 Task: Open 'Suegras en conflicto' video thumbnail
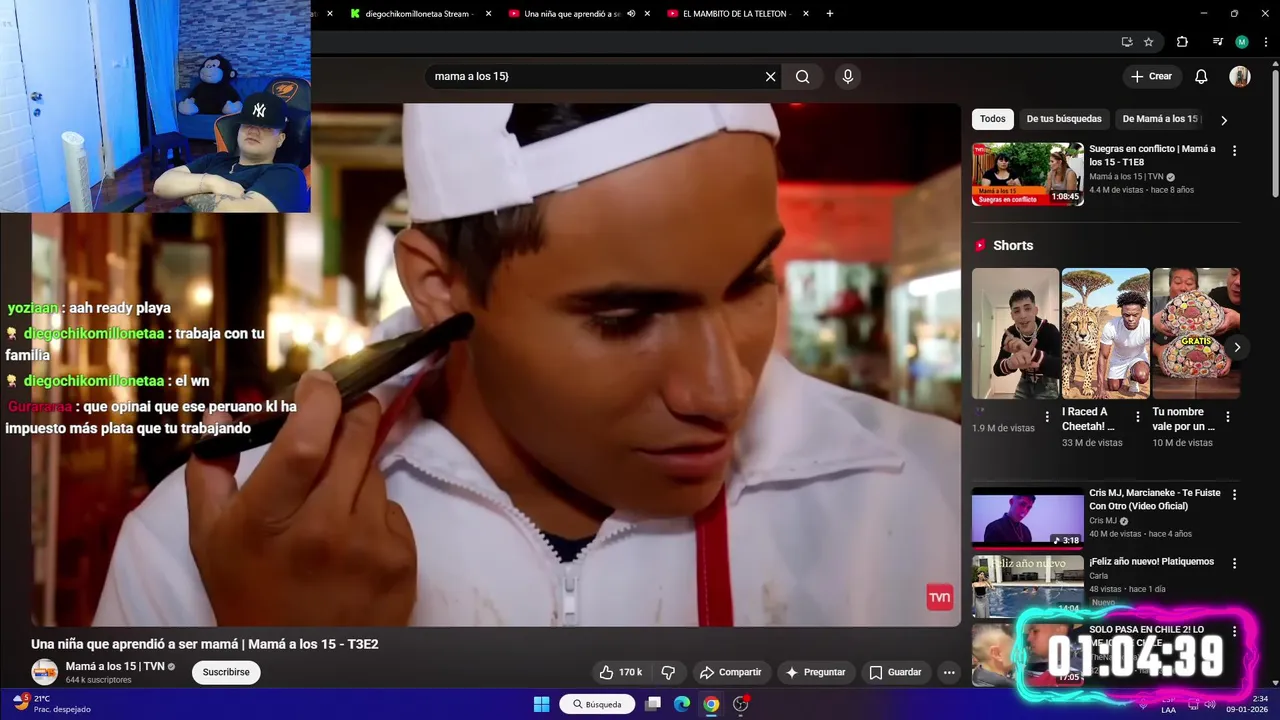[1027, 174]
